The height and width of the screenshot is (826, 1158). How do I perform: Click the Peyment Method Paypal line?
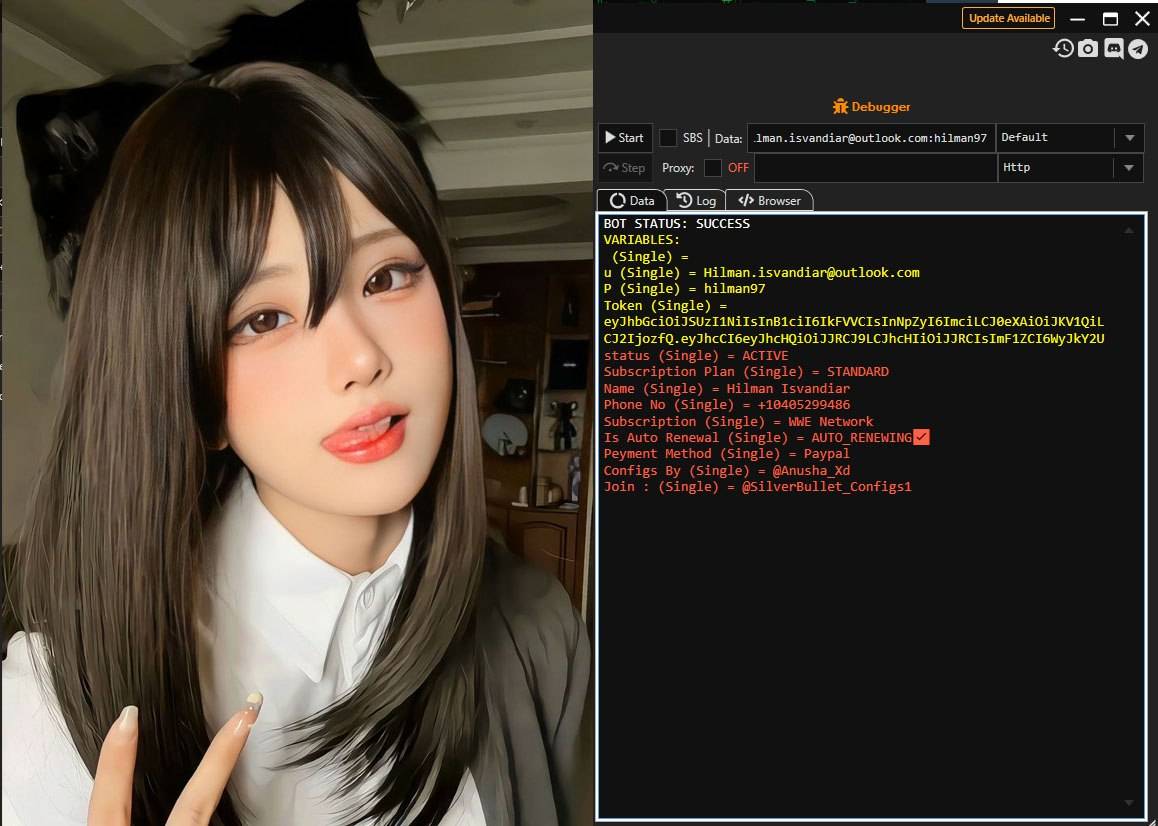click(x=727, y=454)
